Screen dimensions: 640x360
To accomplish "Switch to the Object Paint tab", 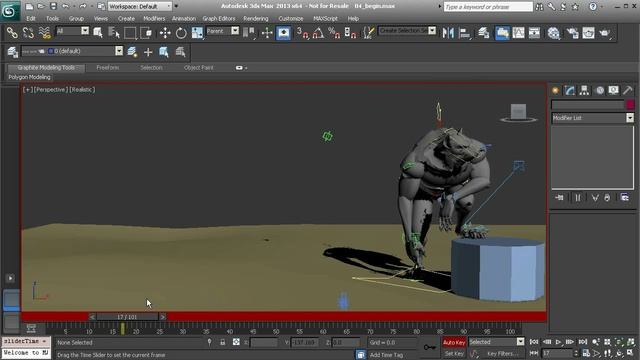I will coord(198,68).
